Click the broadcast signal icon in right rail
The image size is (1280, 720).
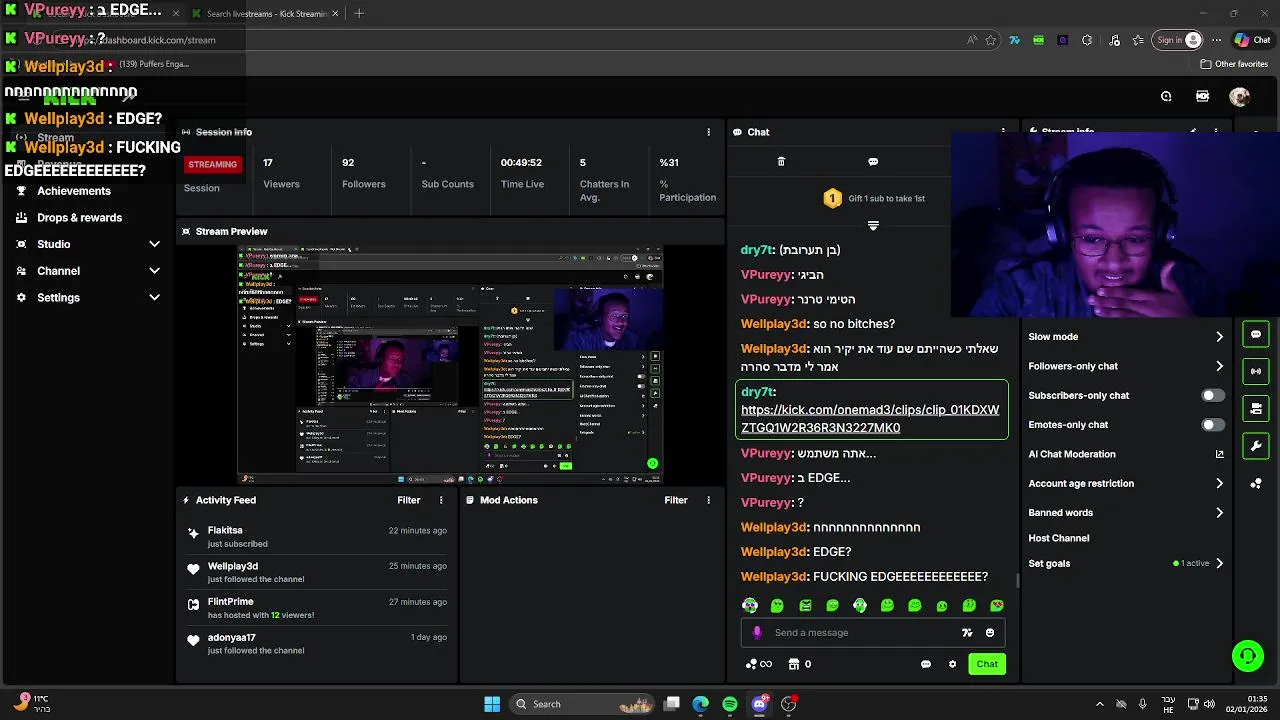point(1256,371)
